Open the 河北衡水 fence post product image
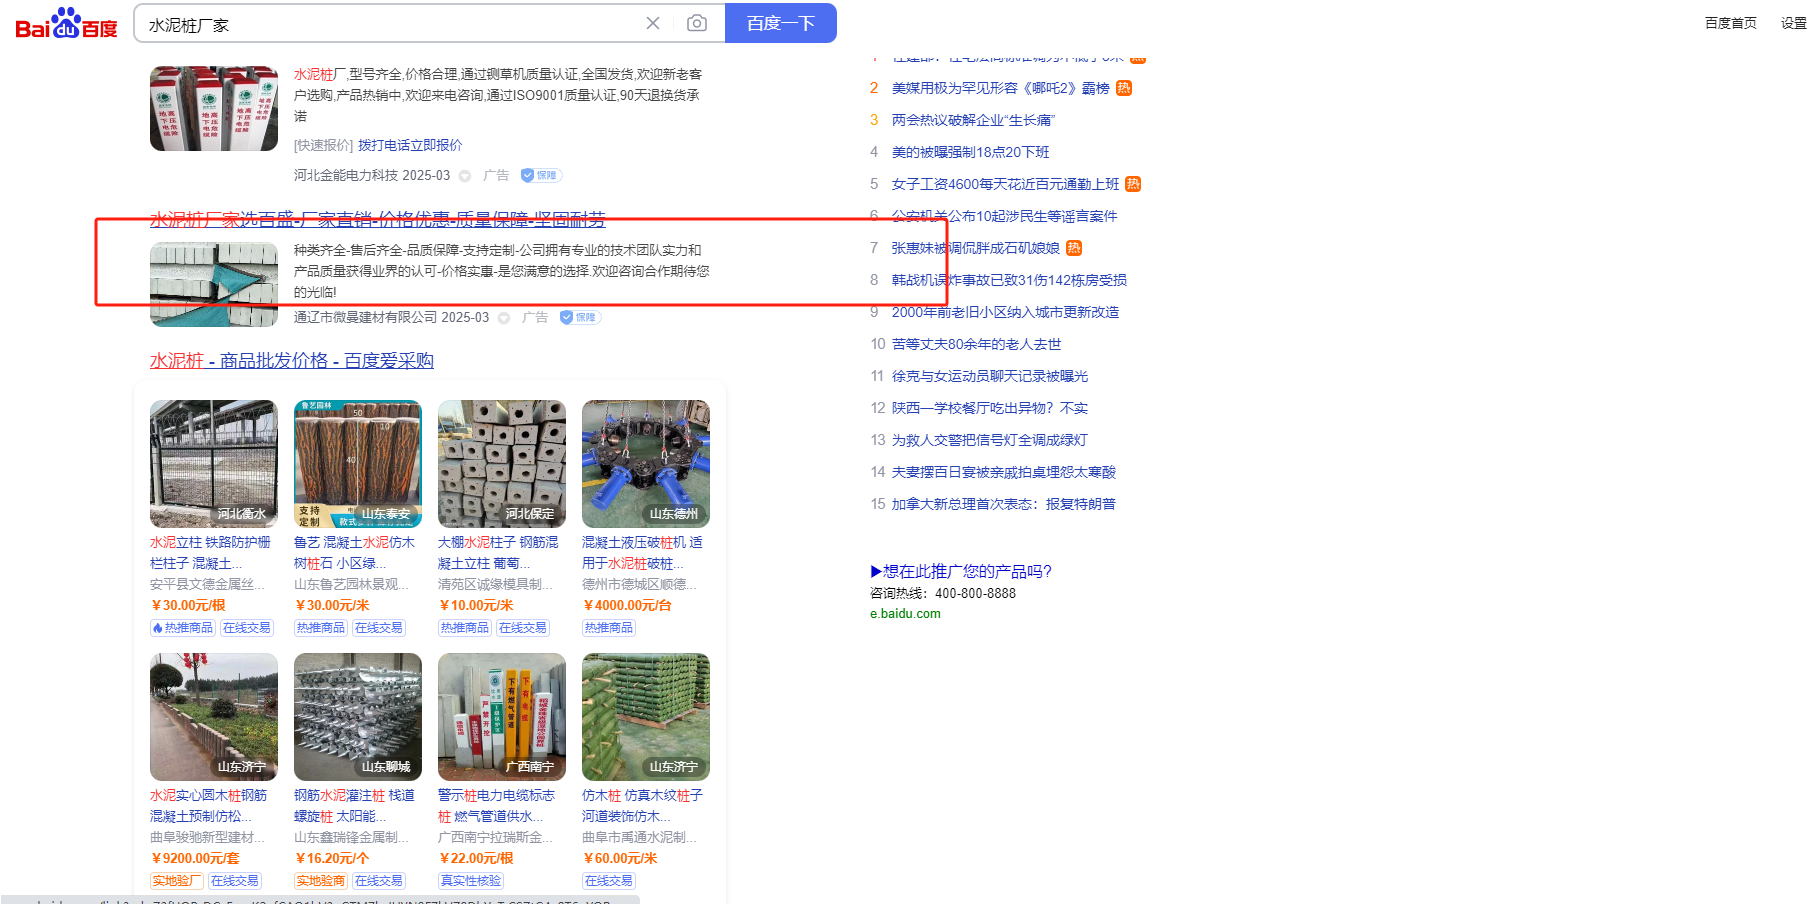This screenshot has height=904, width=1813. coord(214,464)
